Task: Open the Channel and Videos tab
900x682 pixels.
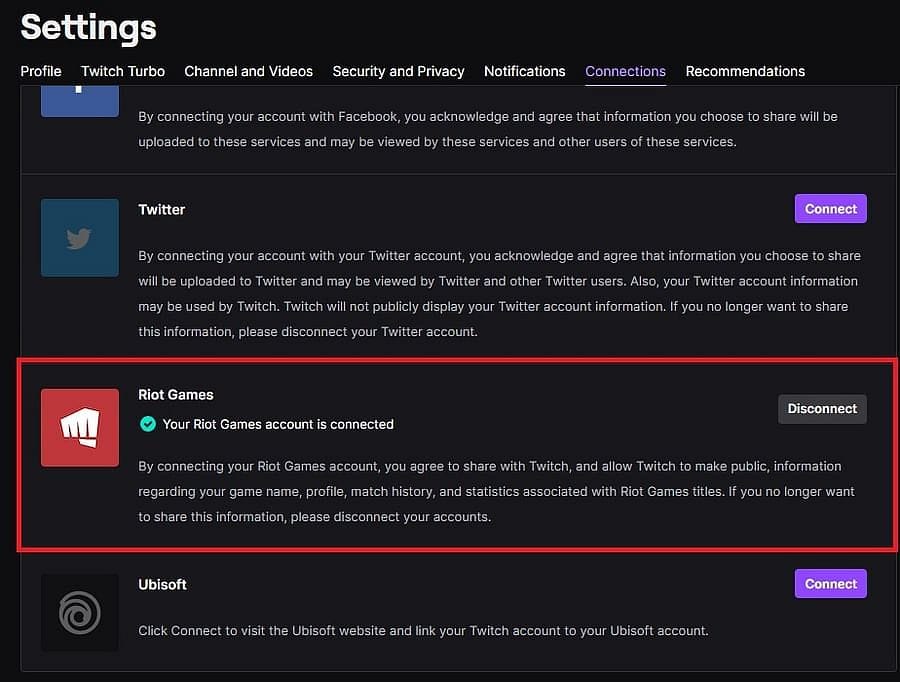Action: pyautogui.click(x=249, y=71)
